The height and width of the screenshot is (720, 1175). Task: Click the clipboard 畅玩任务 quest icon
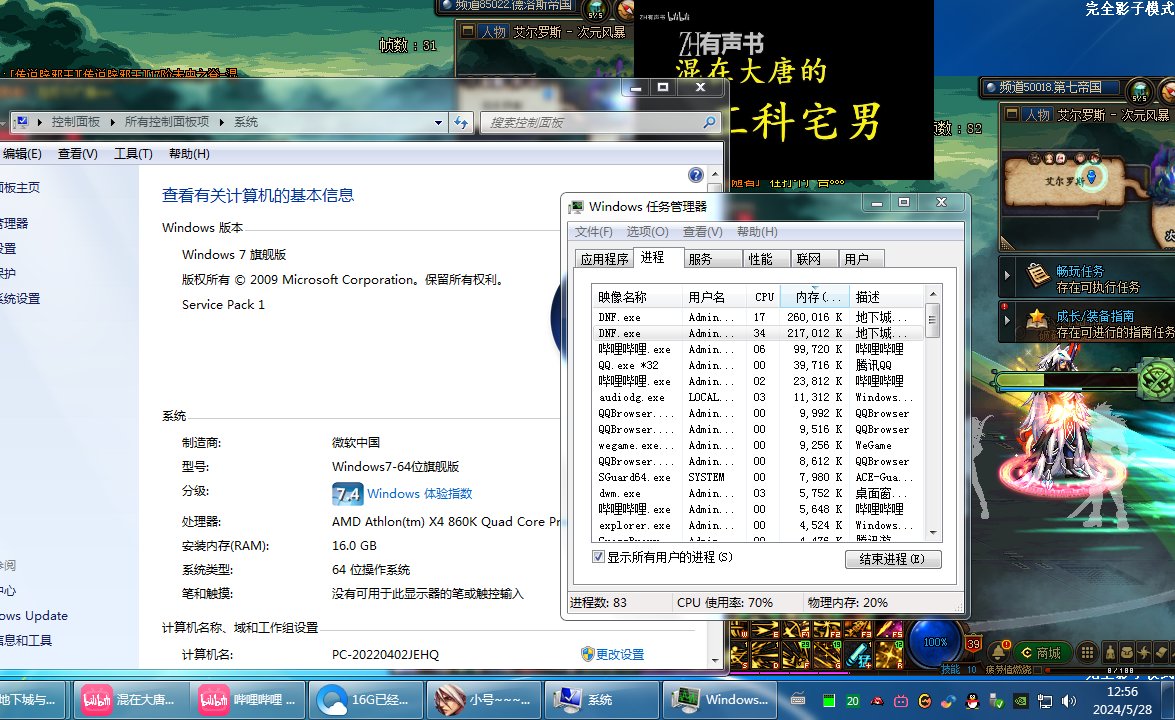pyautogui.click(x=1037, y=276)
